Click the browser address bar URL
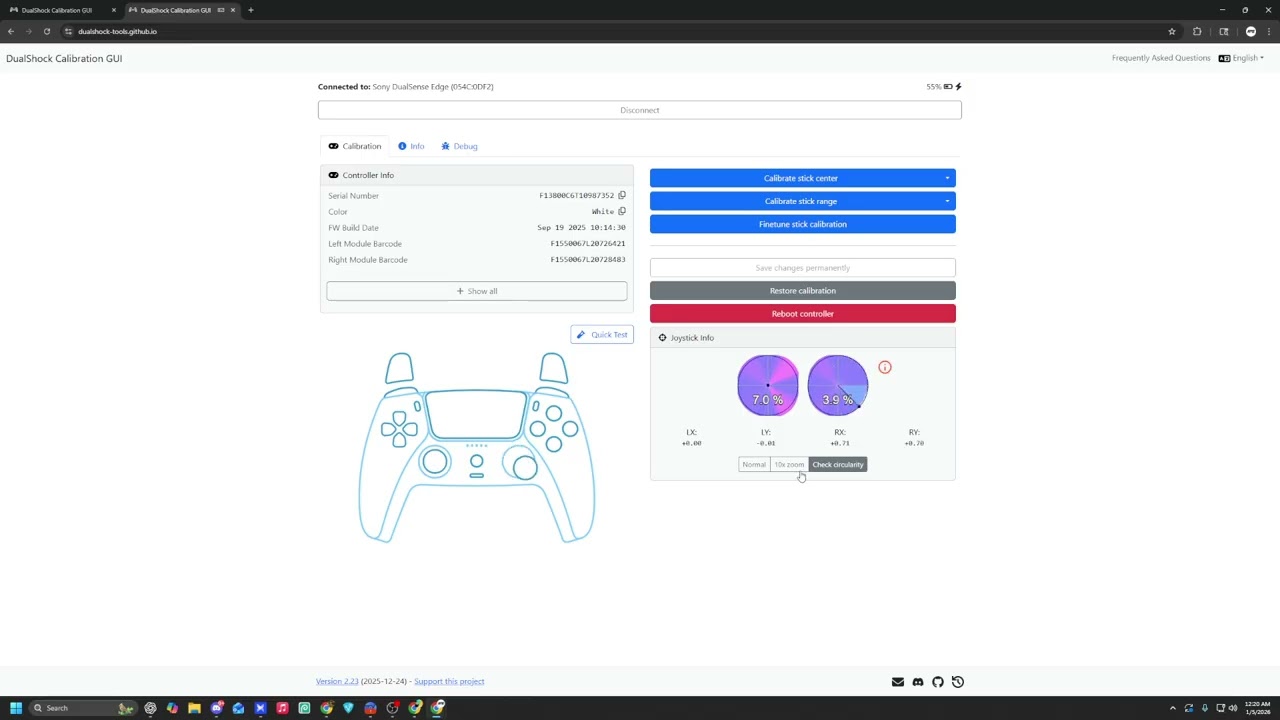 117,31
